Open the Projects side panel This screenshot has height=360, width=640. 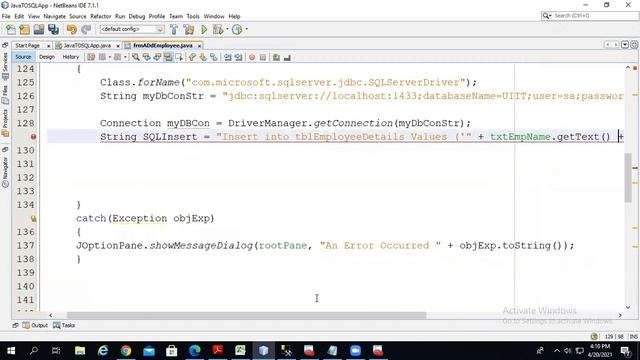tap(5, 123)
